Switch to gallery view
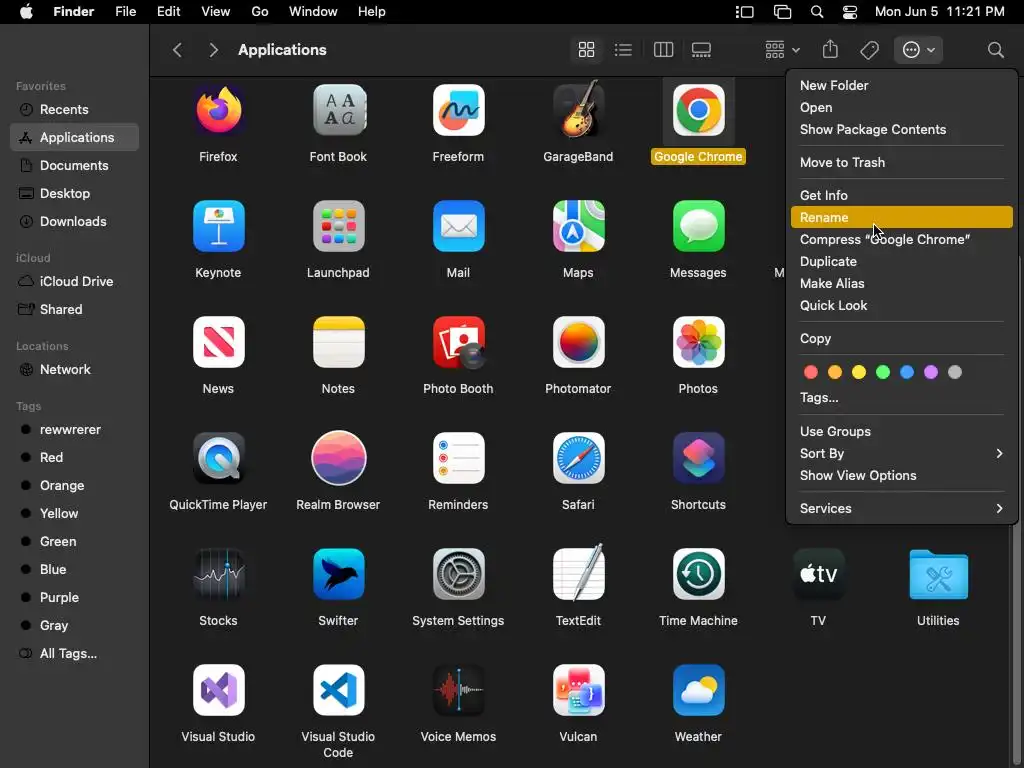Viewport: 1024px width, 768px height. 701,50
